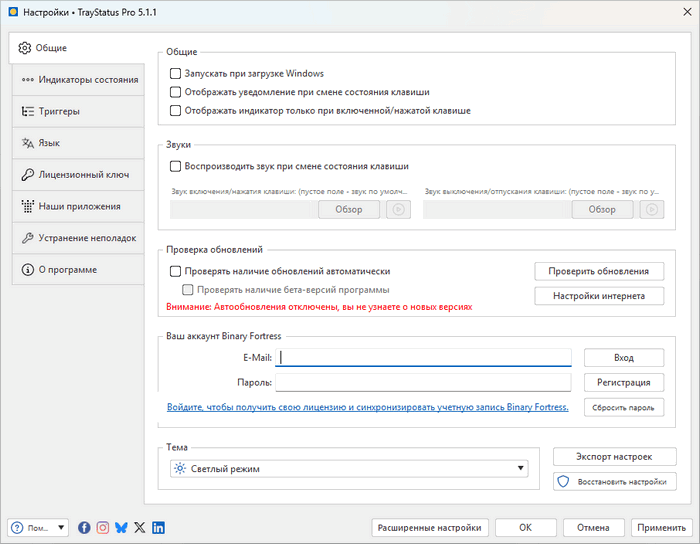This screenshot has width=700, height=544.
Task: Go to Лицензионный ключ tab
Action: [x=78, y=174]
